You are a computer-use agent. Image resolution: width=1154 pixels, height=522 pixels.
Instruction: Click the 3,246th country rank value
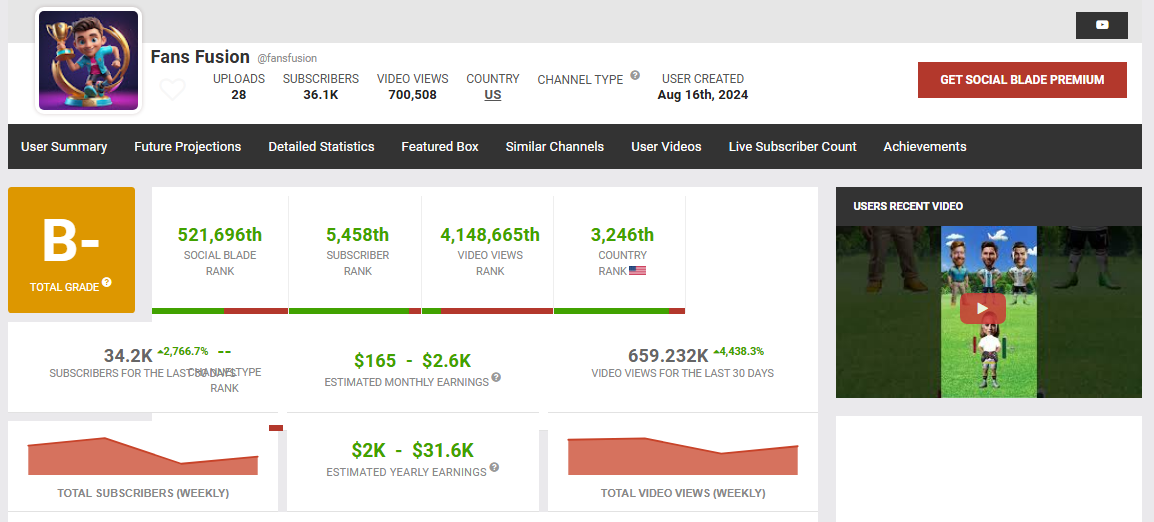tap(623, 235)
